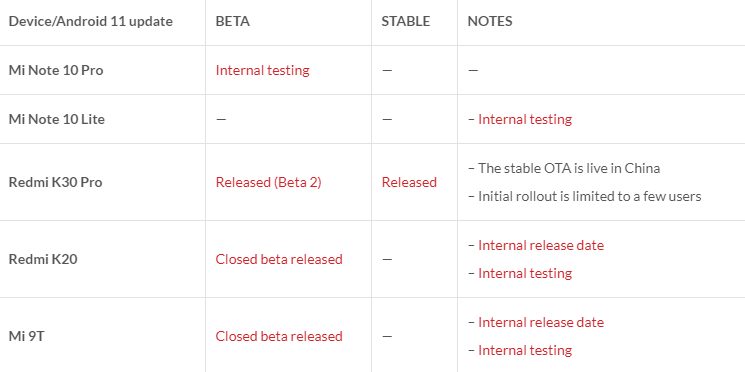Viewport: 745px width, 372px height.
Task: Open Redmi K30 Pro stable Released link
Action: point(409,182)
